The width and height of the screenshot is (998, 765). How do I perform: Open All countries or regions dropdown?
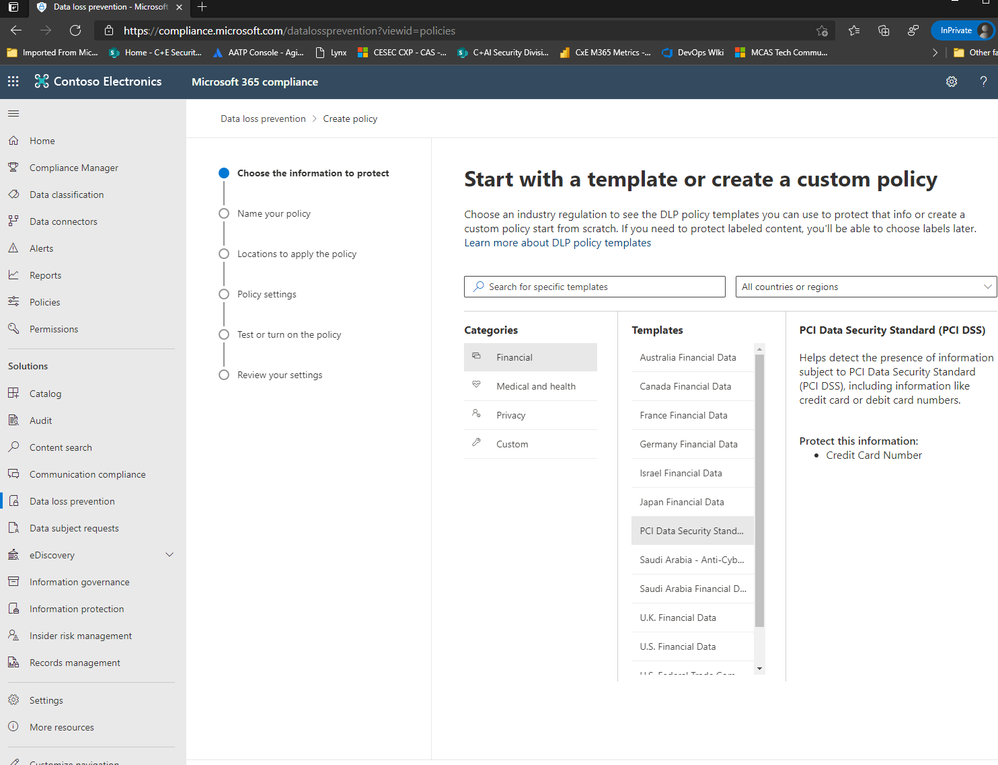(x=866, y=286)
